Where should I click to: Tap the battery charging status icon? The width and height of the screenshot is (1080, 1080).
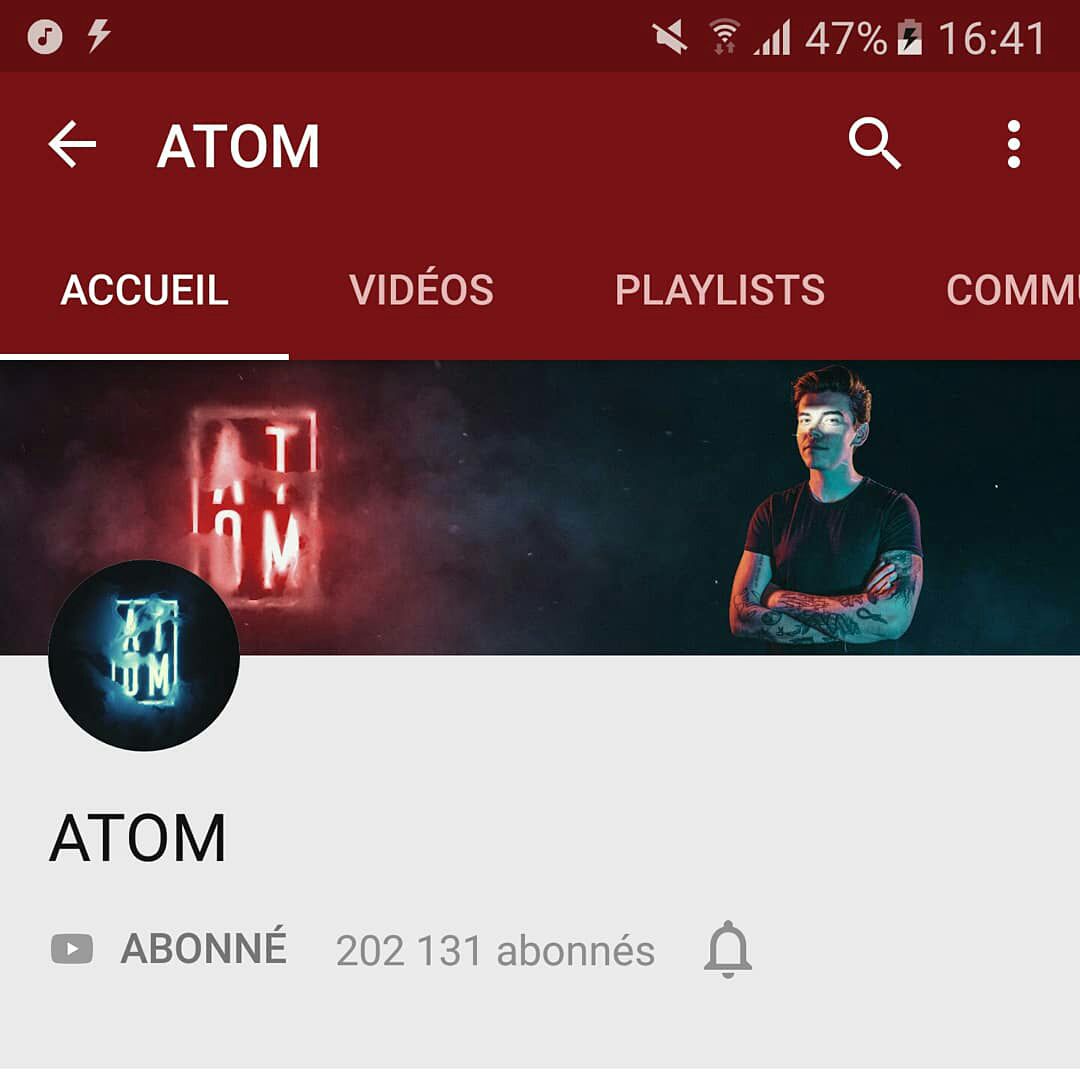point(909,37)
